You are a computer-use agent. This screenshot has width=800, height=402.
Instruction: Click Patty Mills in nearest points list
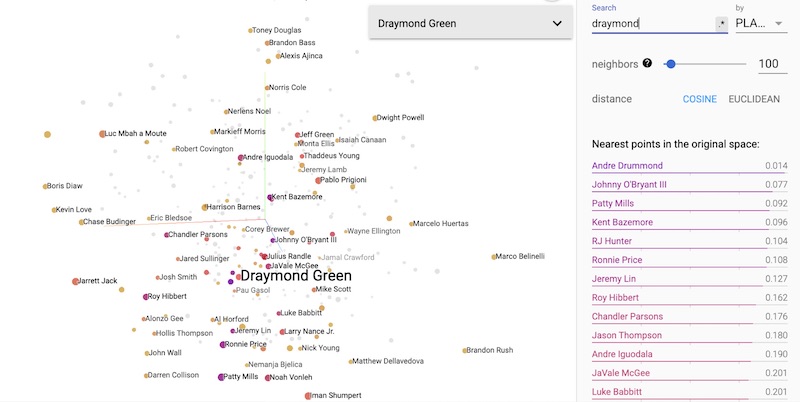[613, 203]
